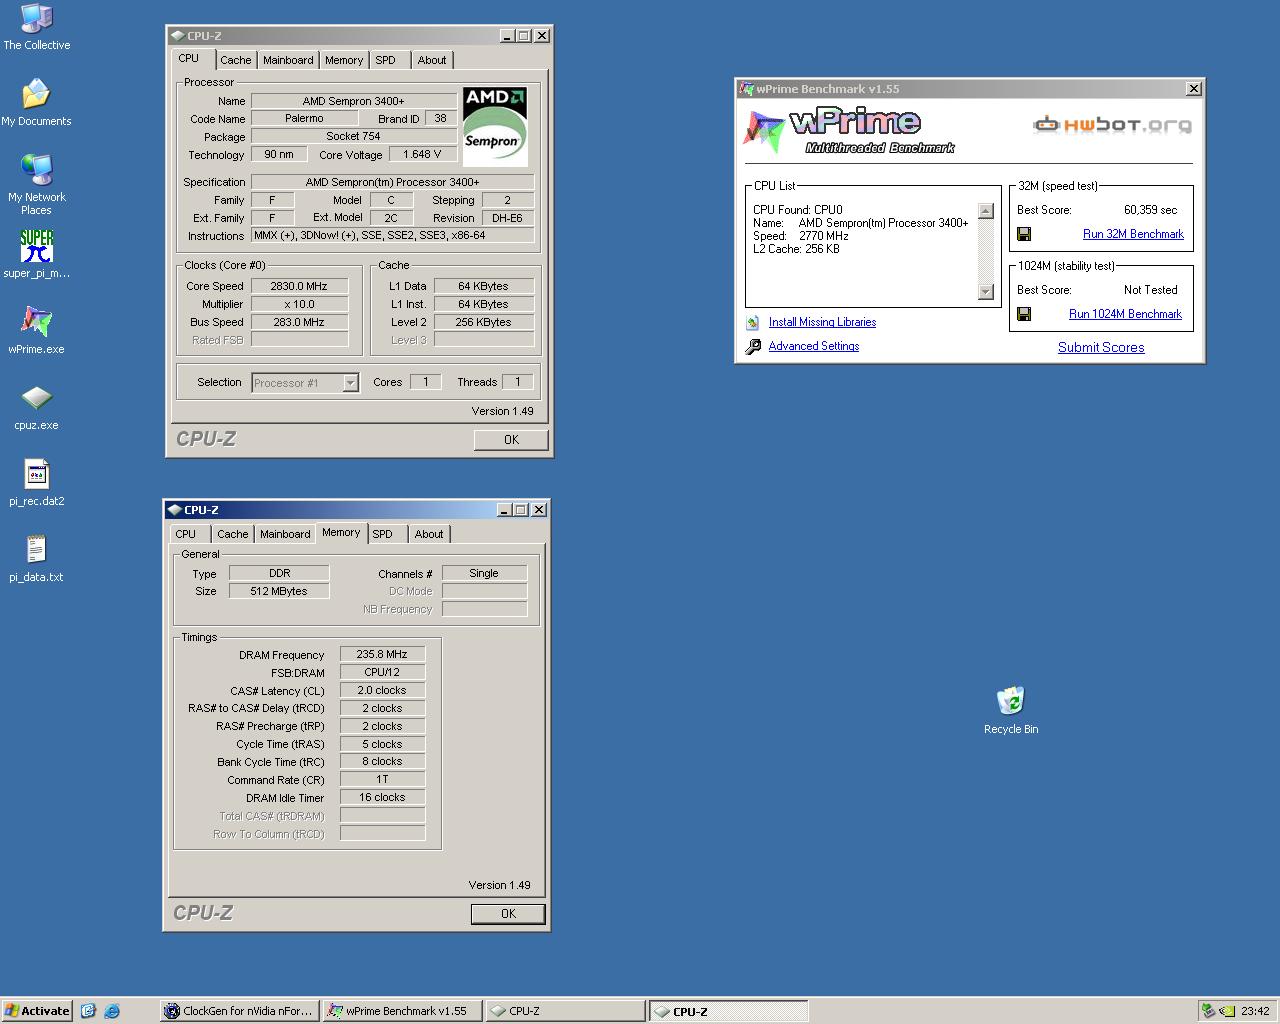Open My Network Places icon
The image size is (1280, 1024).
[x=36, y=184]
